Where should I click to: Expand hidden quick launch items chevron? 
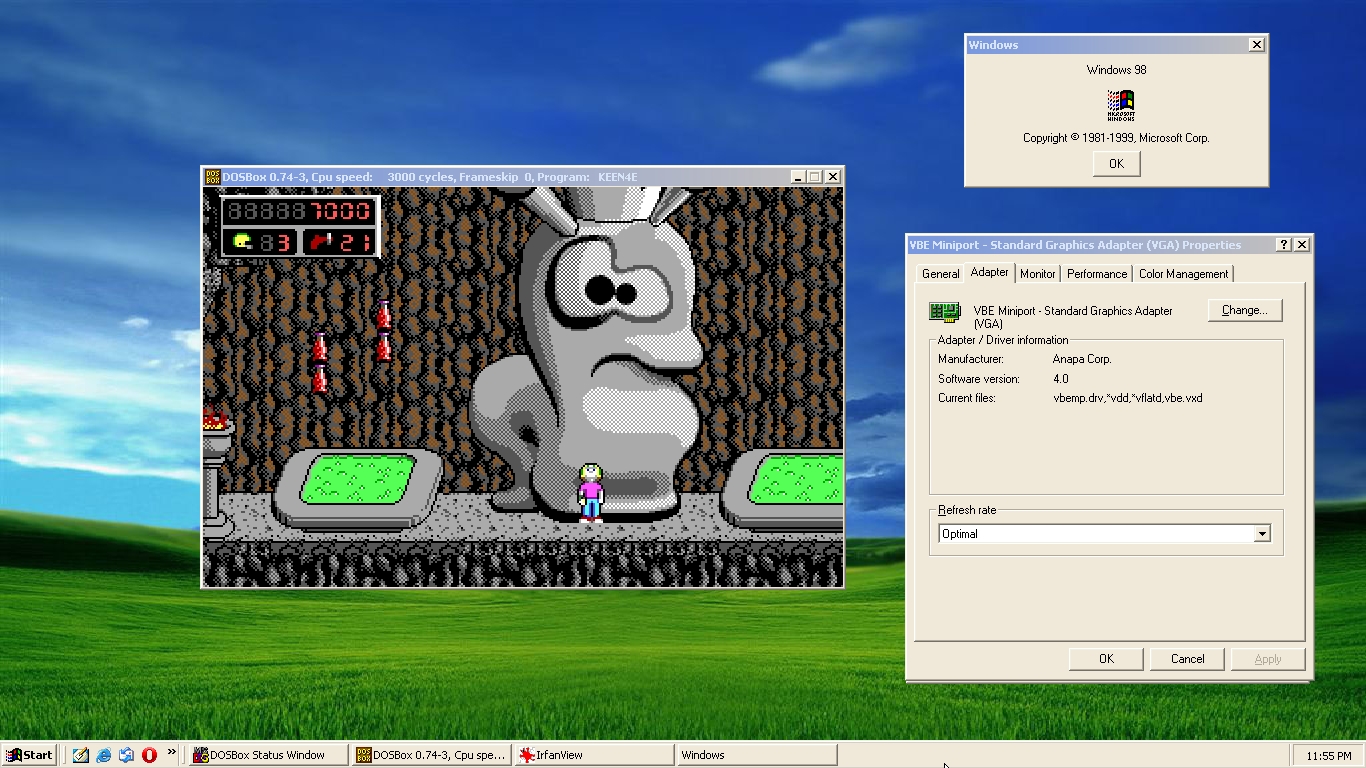[x=171, y=752]
